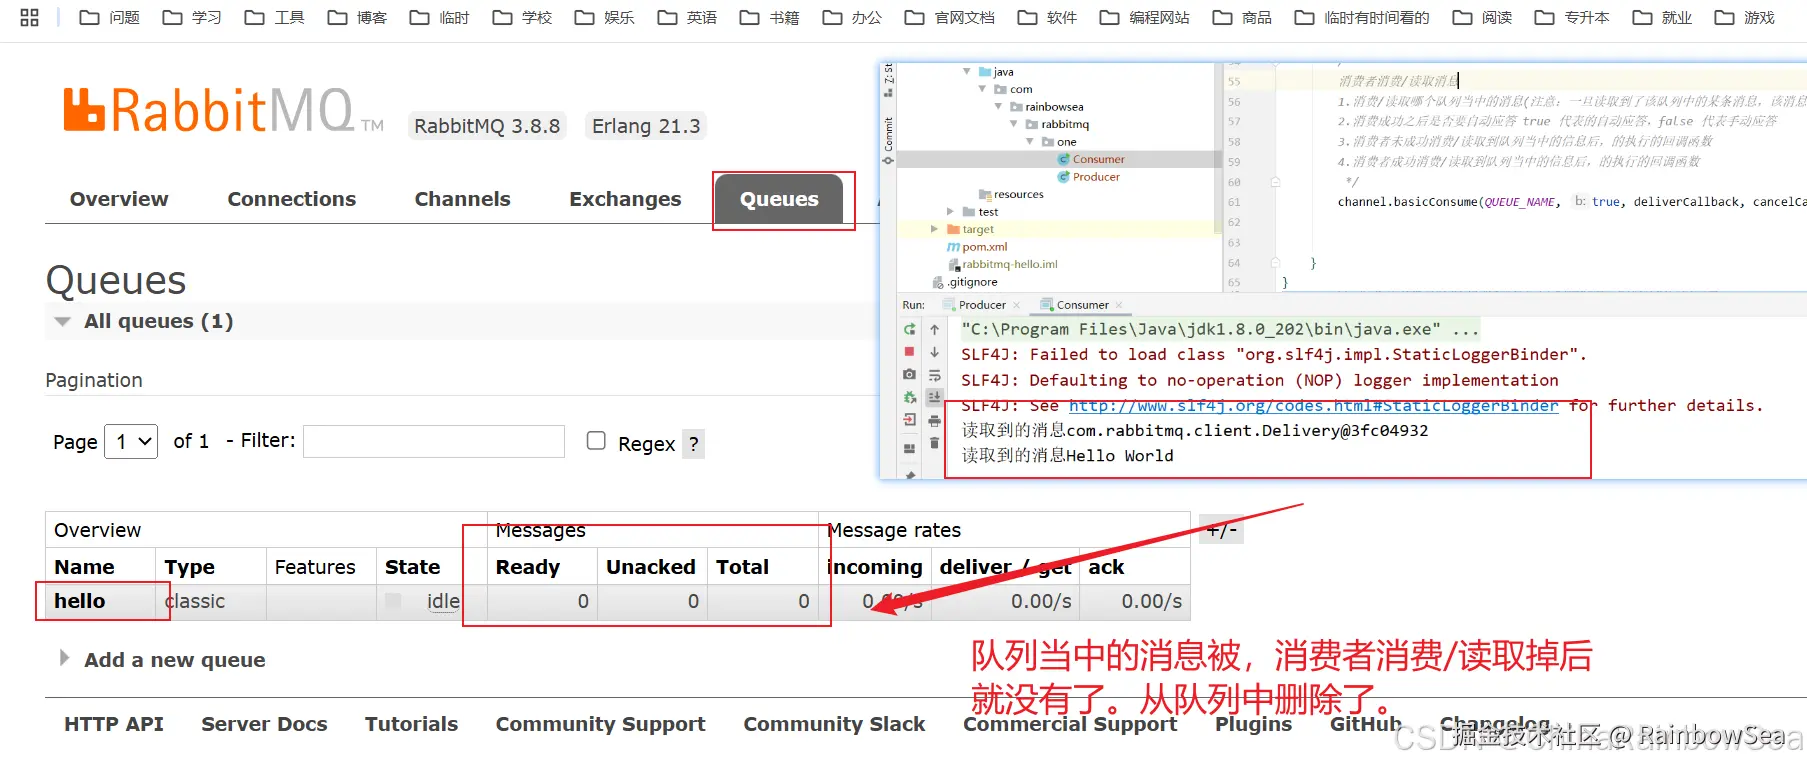Open the 编程网站 bookmarks folder

point(1145,17)
